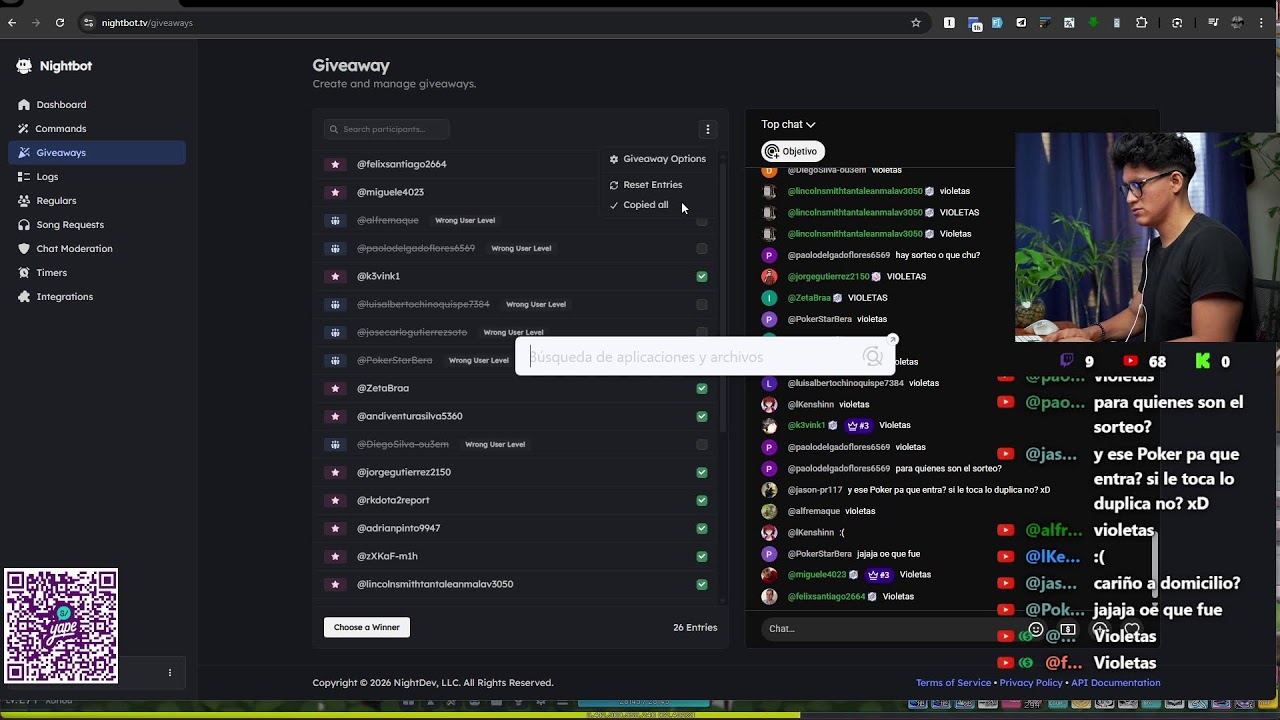Uncheck the checkbox for @rkdota2report
The height and width of the screenshot is (720, 1280).
pos(702,500)
